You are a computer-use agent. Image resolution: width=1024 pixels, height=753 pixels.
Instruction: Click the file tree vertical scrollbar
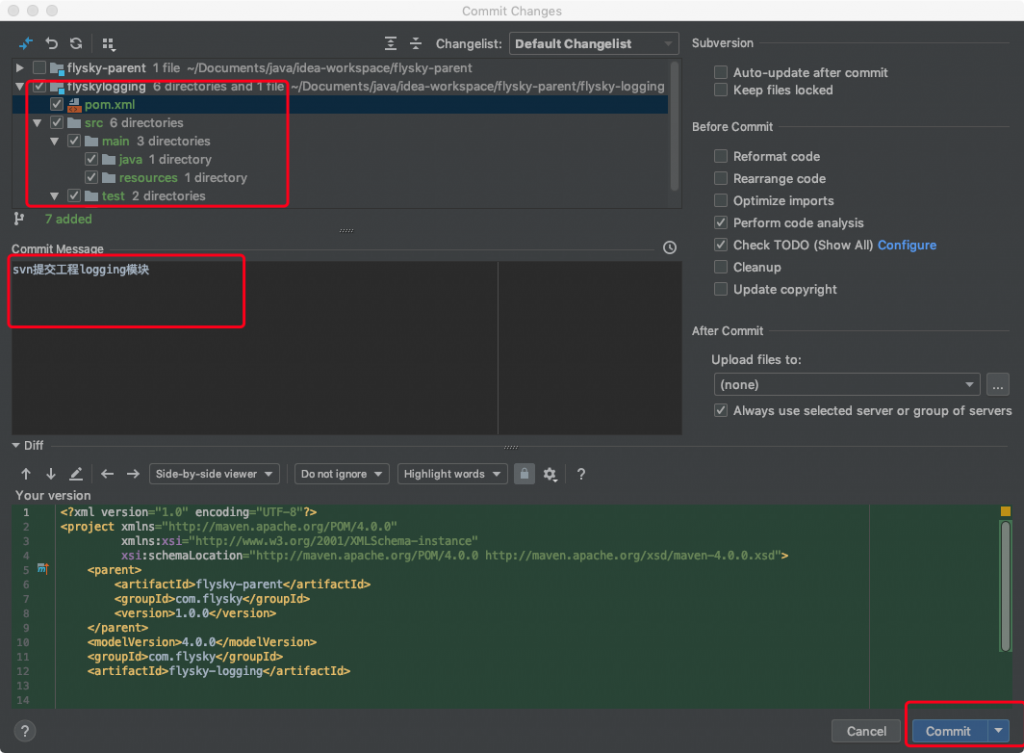(675, 126)
